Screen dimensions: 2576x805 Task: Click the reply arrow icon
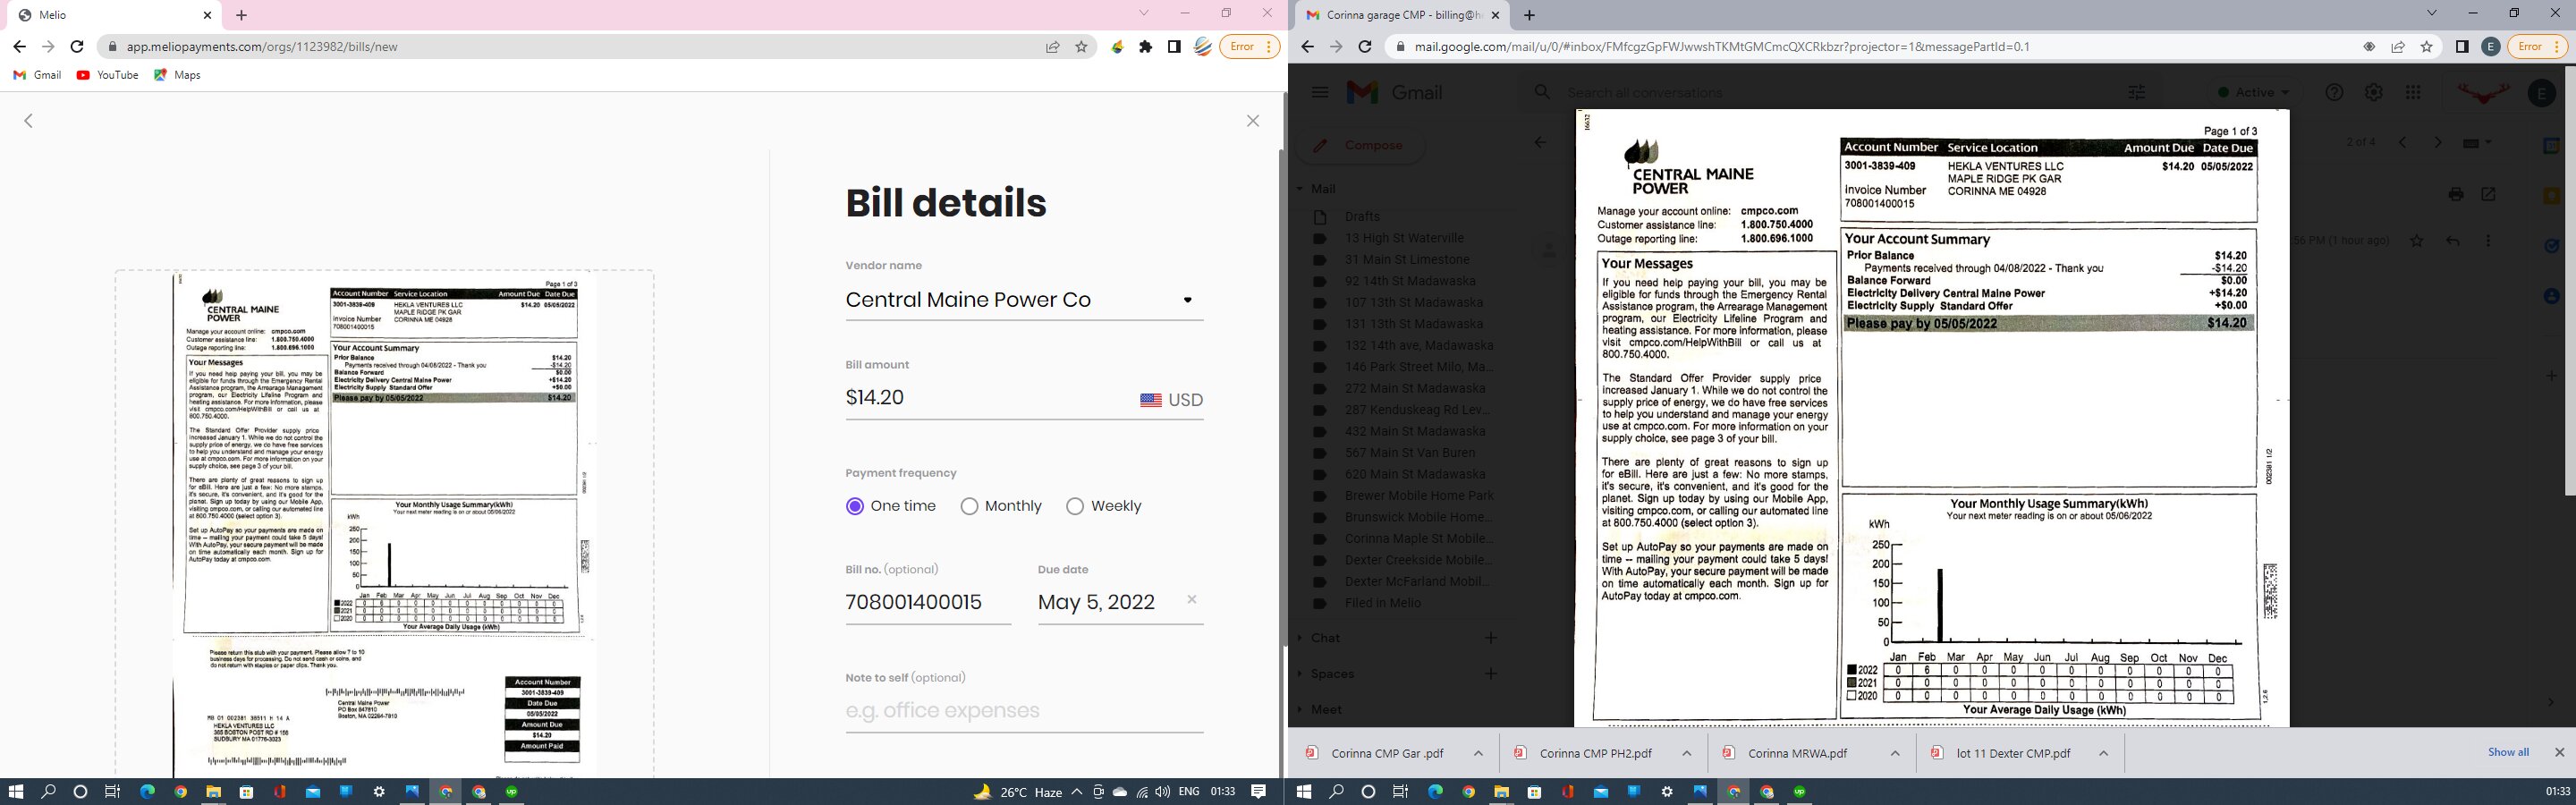pyautogui.click(x=2452, y=241)
